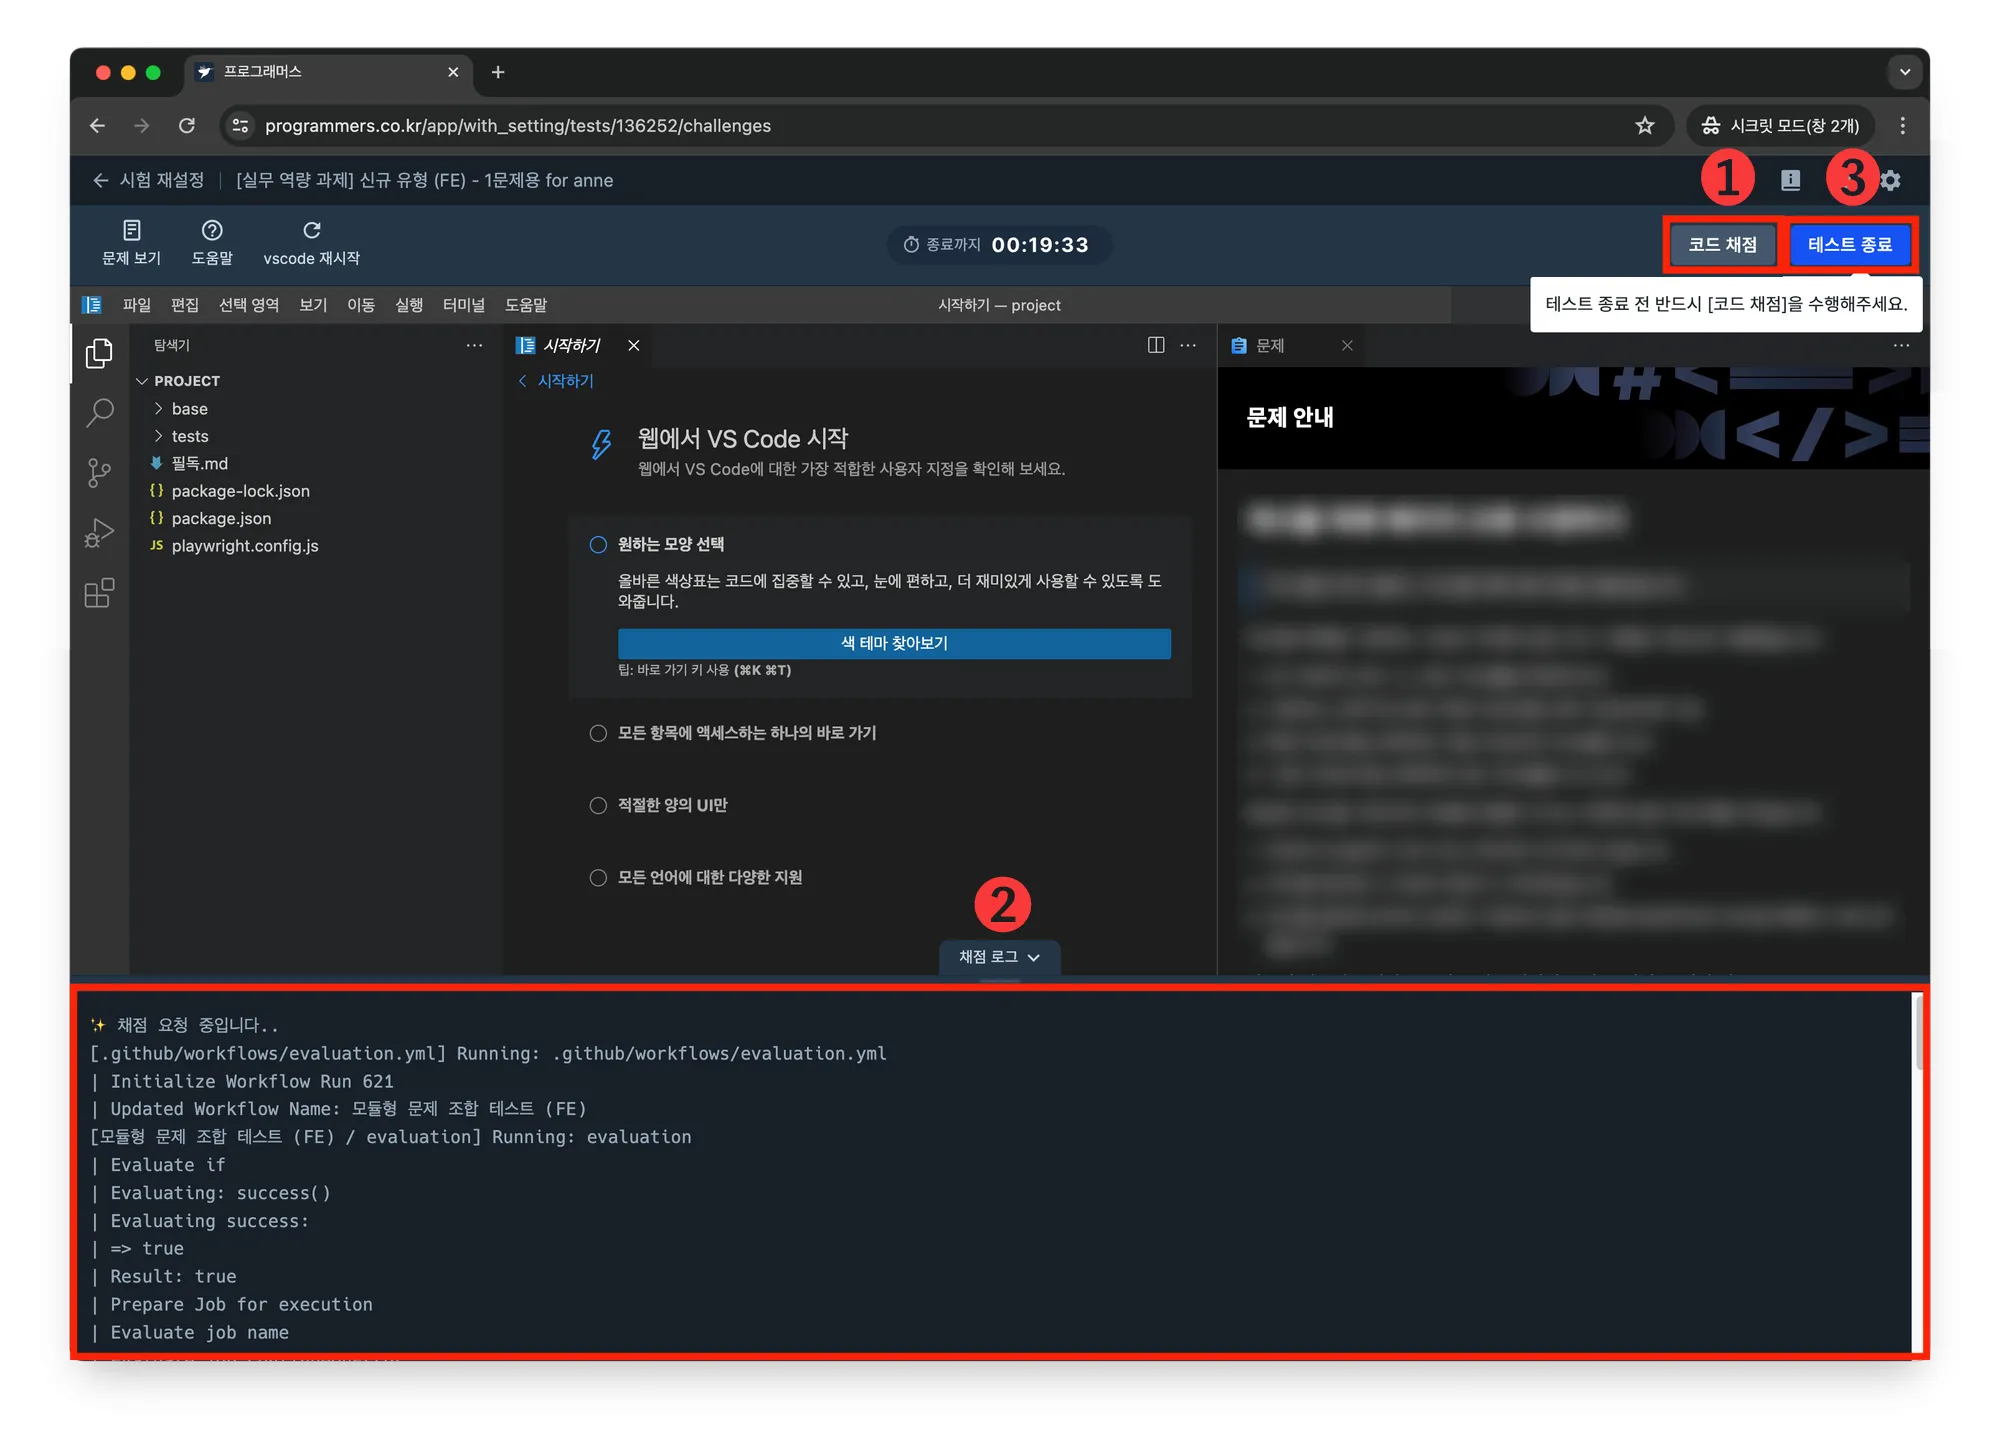Viewport: 2000px width, 1453px height.
Task: Open the 터미널 menu
Action: pyautogui.click(x=463, y=305)
